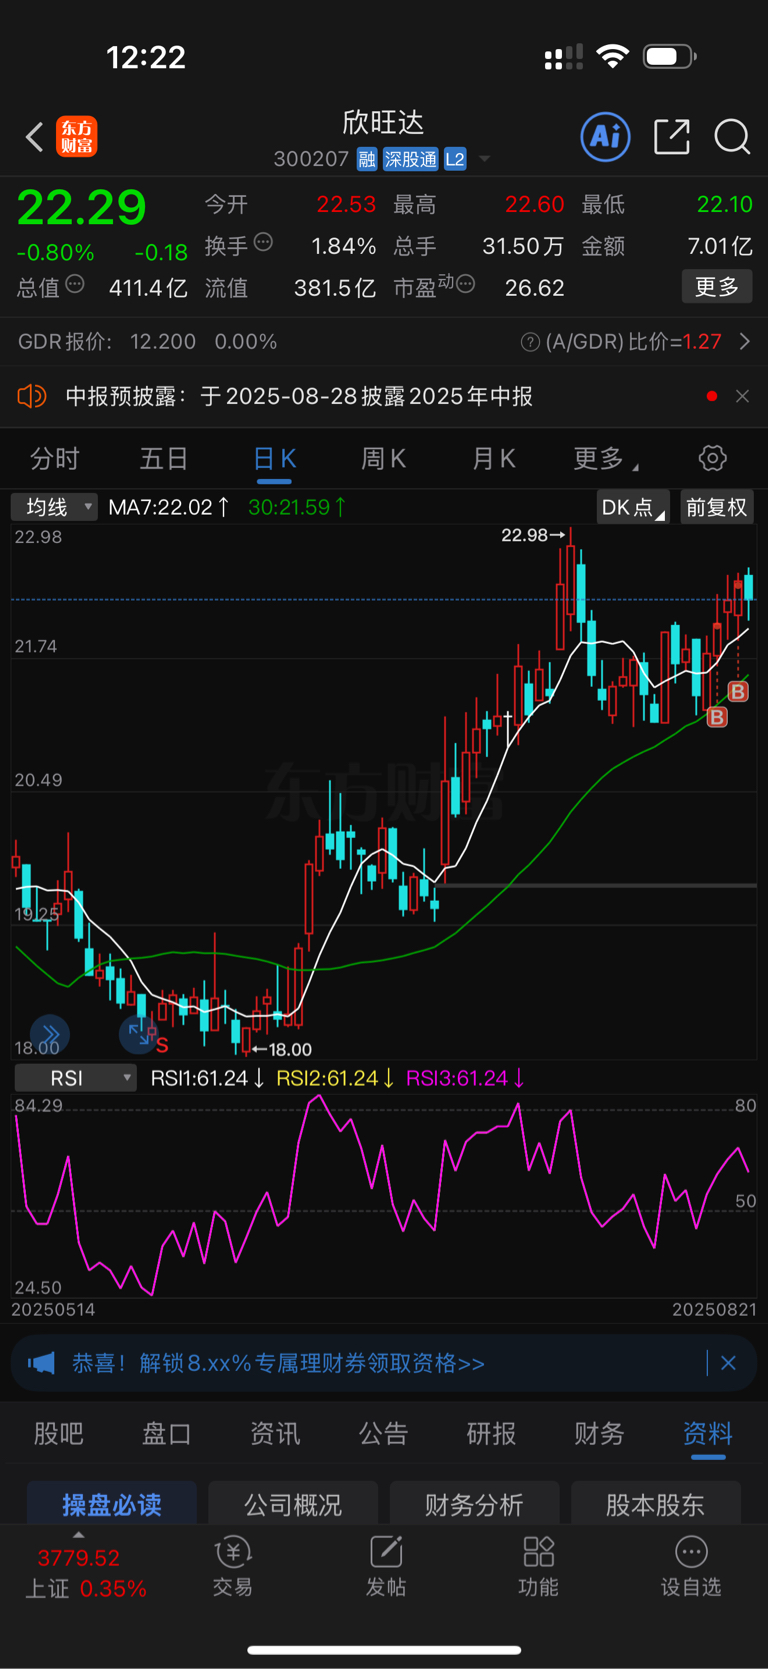Tap the L2 level badge
Viewport: 768px width, 1669px height.
click(455, 159)
